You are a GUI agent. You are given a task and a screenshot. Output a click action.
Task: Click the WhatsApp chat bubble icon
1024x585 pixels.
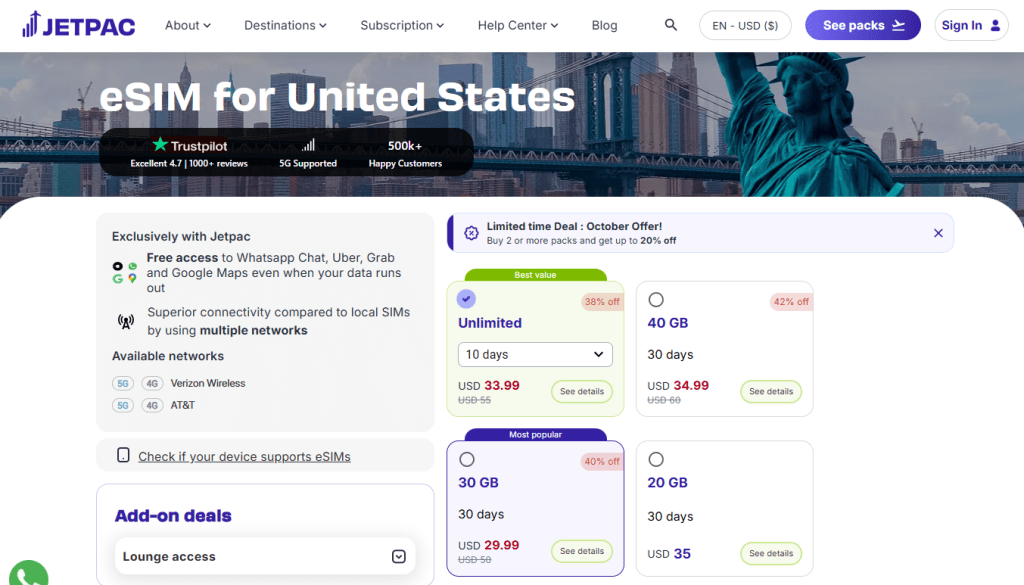26,574
